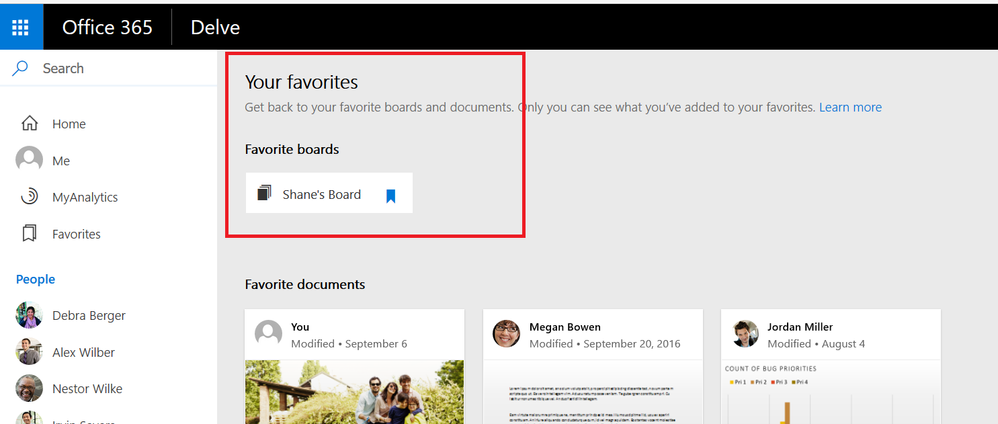Go to Home in sidebar

coord(69,124)
